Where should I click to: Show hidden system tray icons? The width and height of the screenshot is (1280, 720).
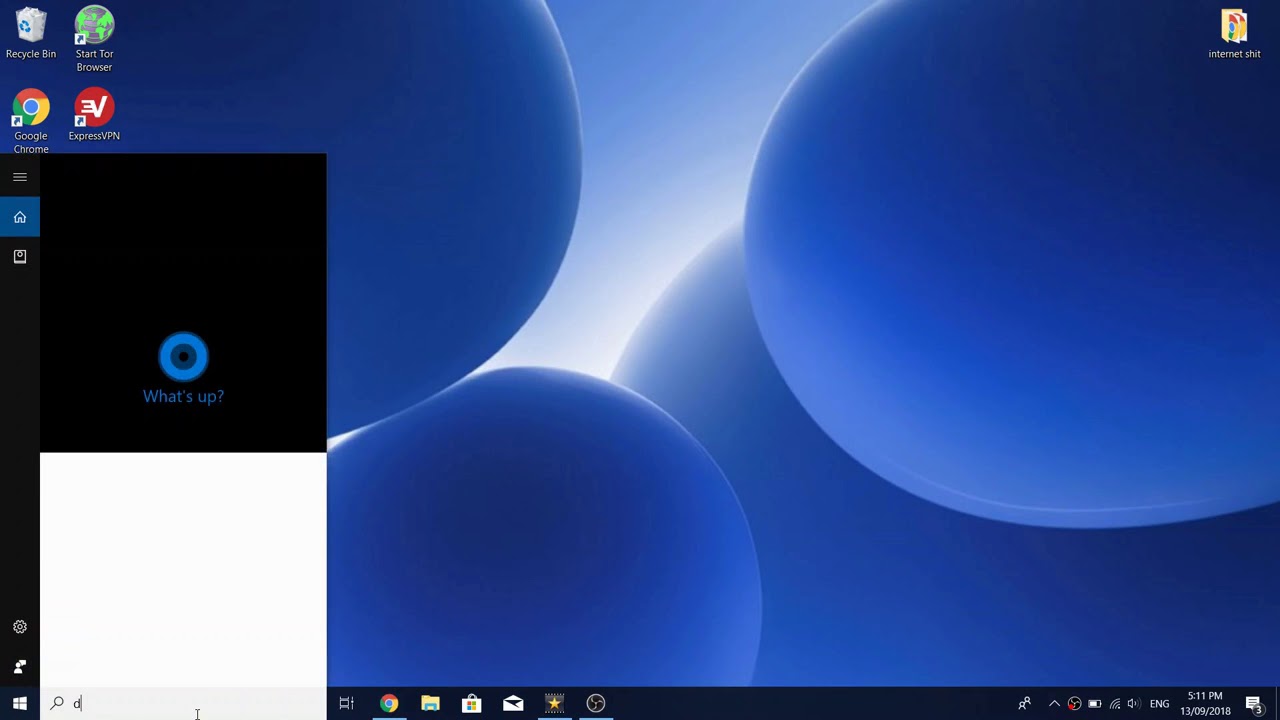pyautogui.click(x=1054, y=704)
